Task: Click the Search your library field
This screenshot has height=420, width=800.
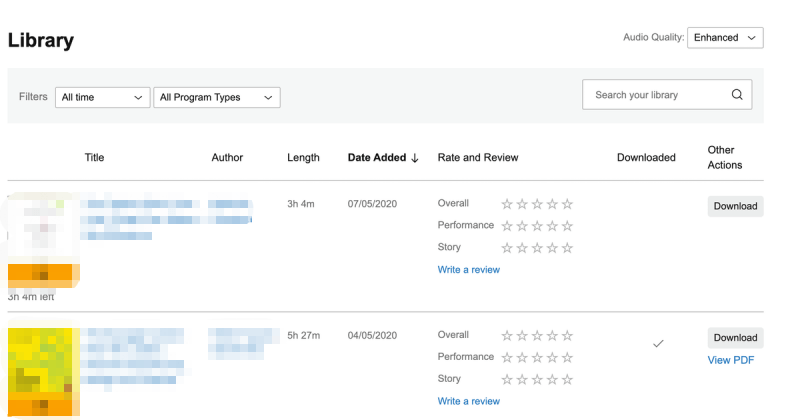Action: [x=655, y=95]
